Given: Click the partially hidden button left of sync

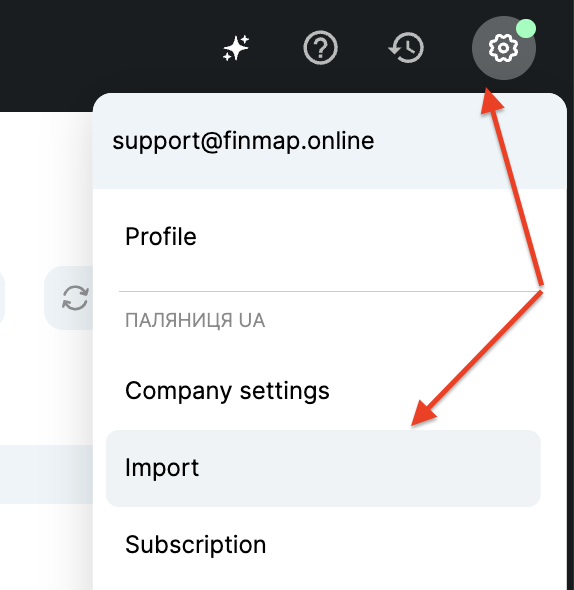Looking at the screenshot, I should point(2,298).
